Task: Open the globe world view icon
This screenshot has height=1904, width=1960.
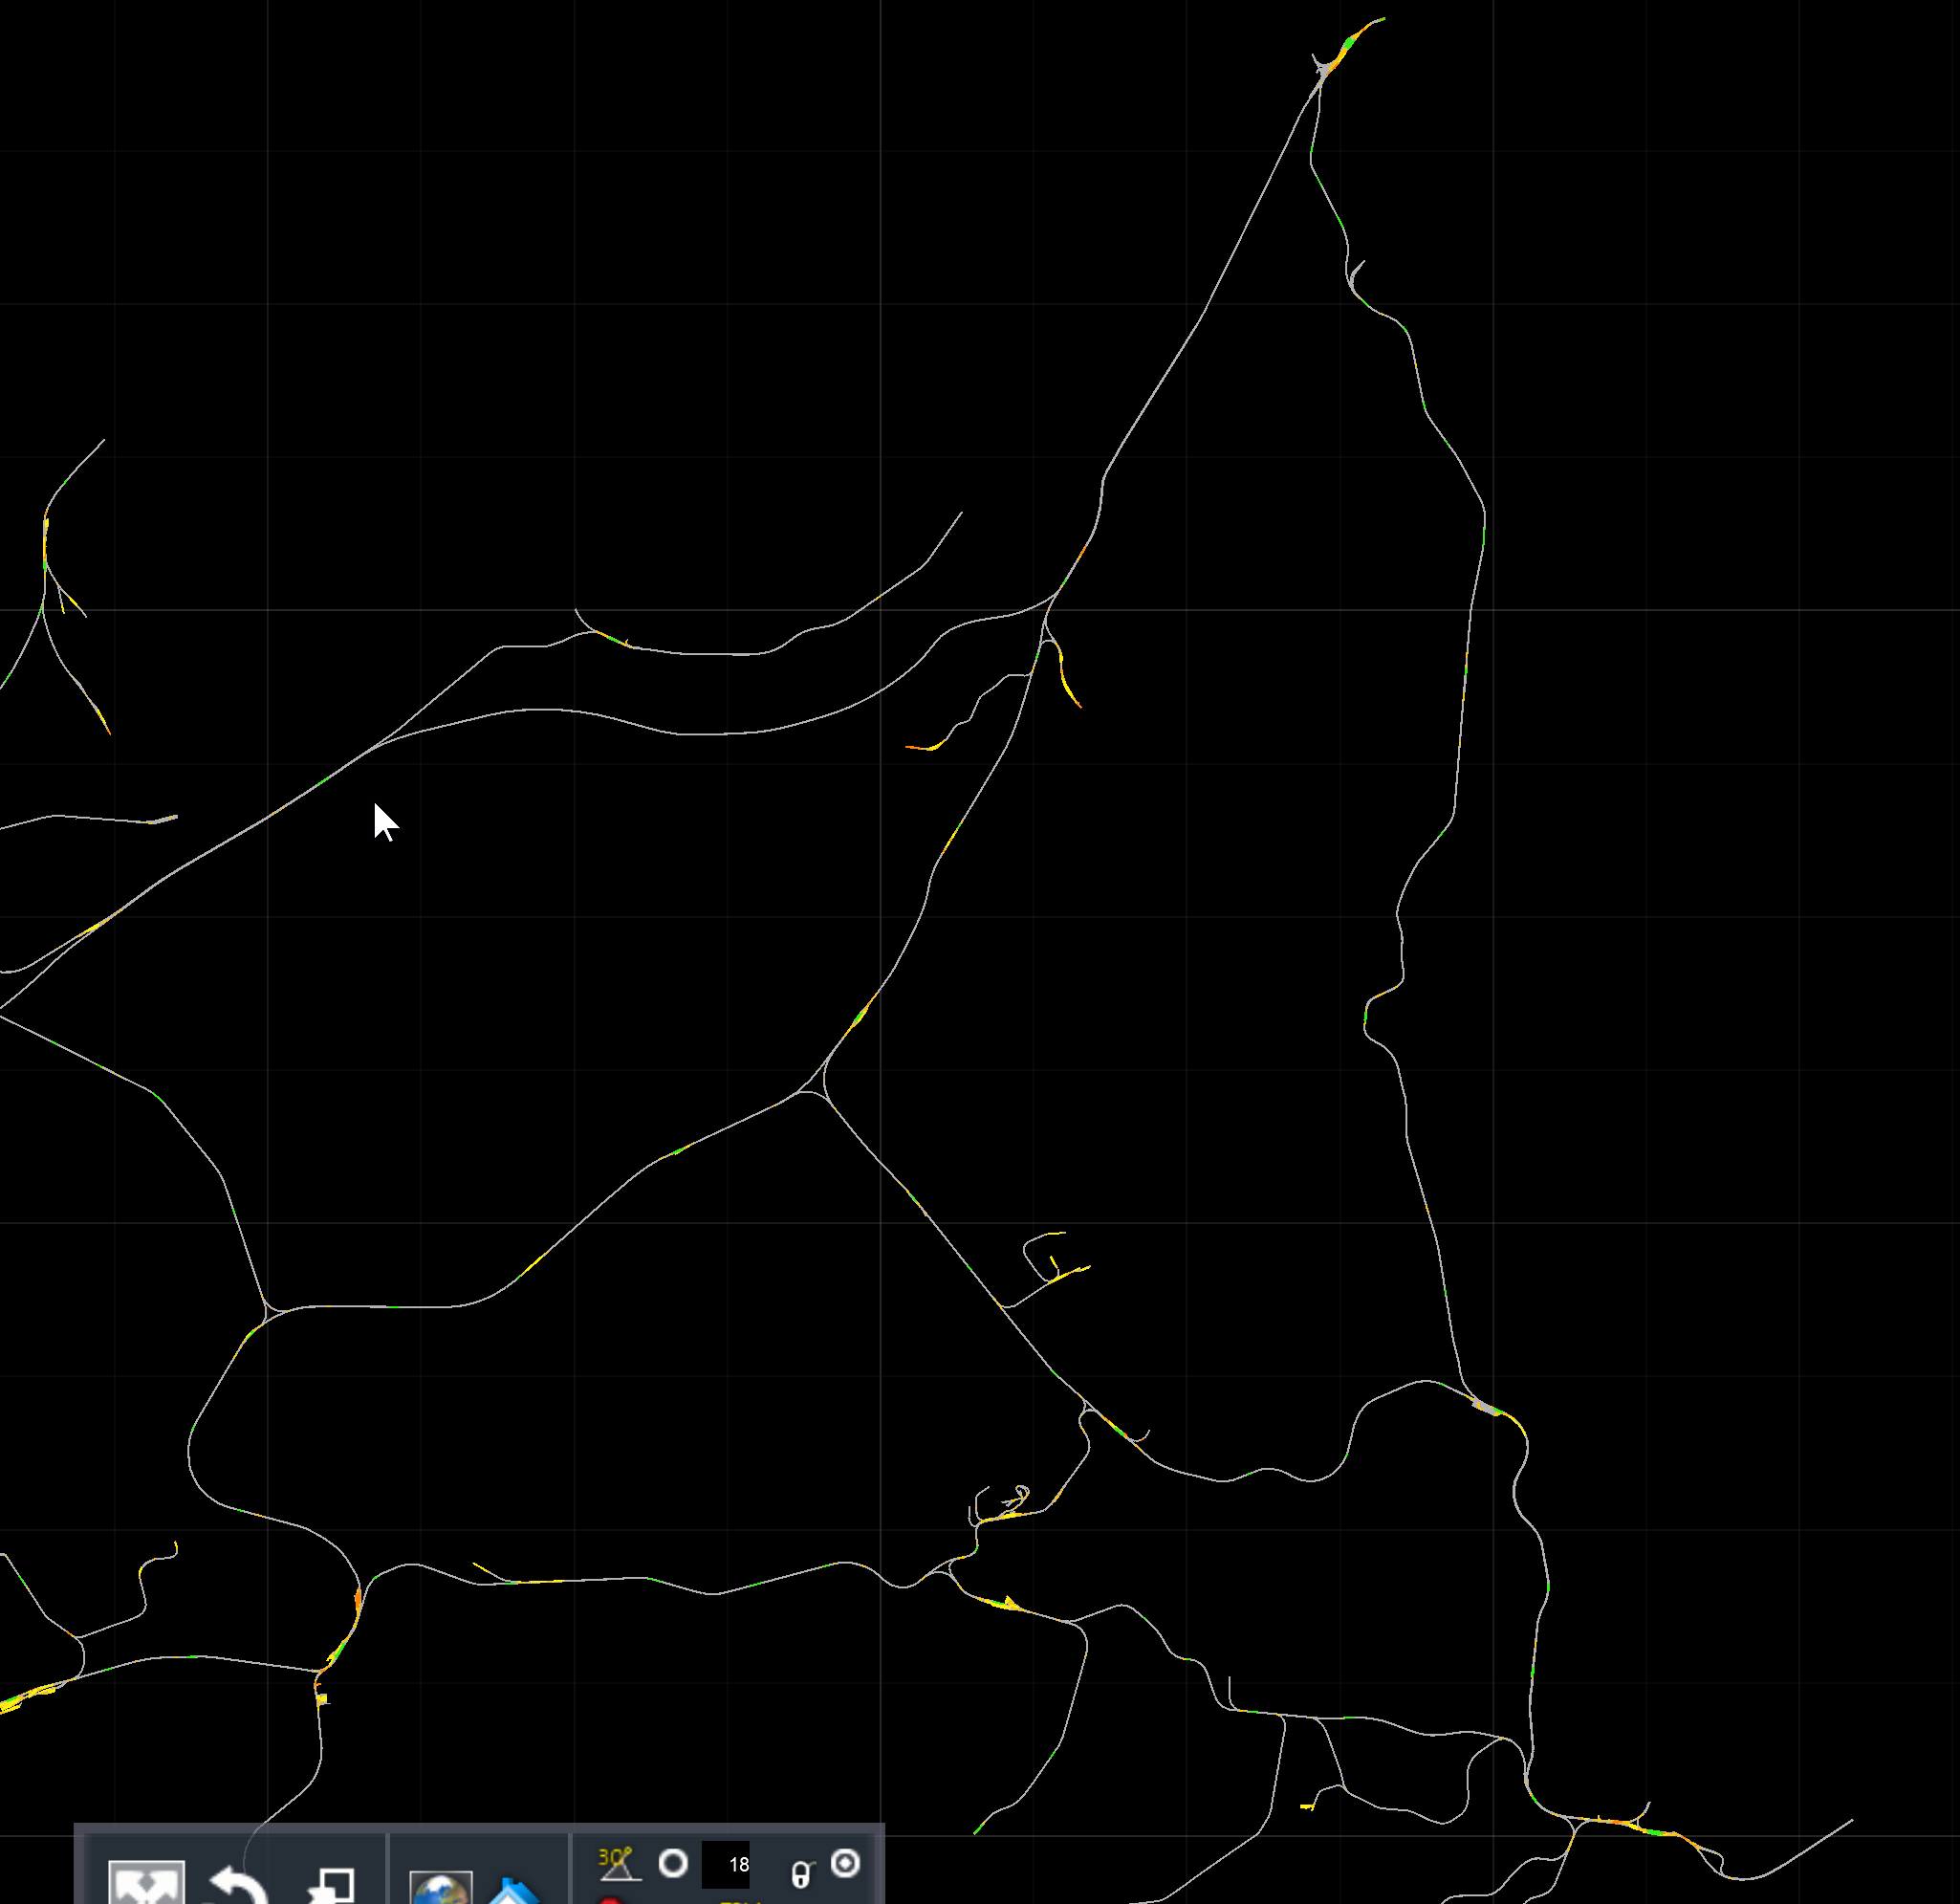Action: point(441,1889)
